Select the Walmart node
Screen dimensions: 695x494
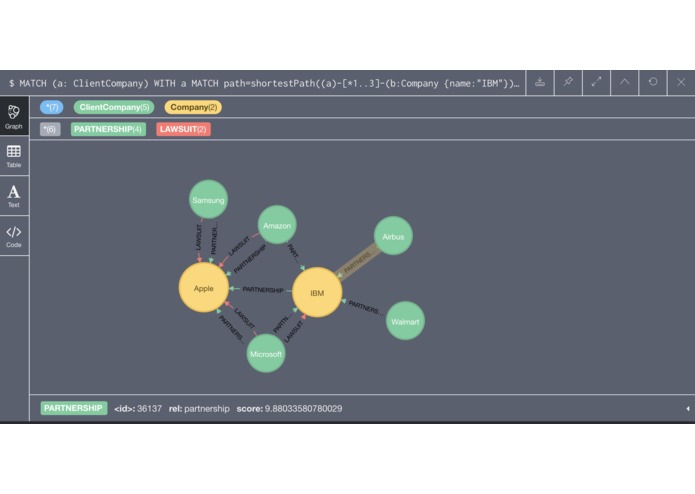[x=405, y=321]
